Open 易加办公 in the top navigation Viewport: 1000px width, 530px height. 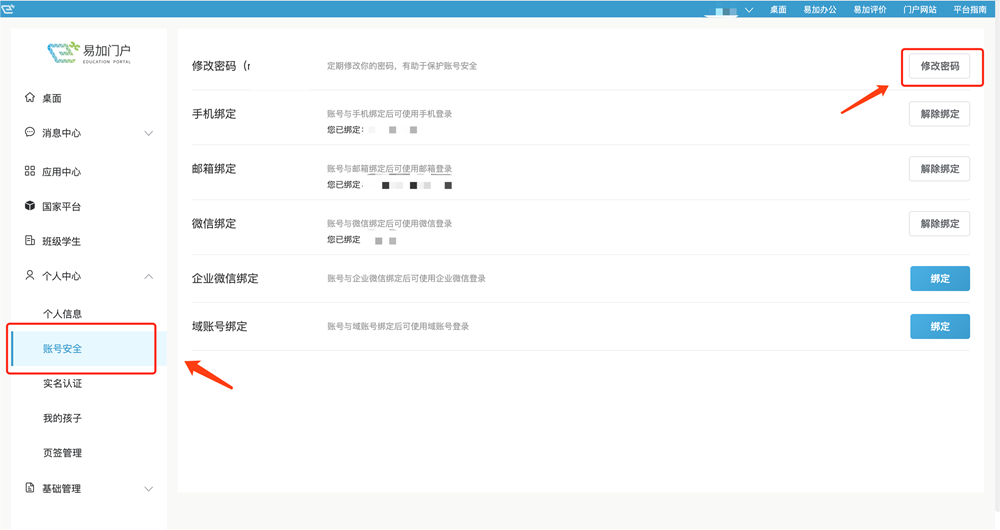pos(820,10)
